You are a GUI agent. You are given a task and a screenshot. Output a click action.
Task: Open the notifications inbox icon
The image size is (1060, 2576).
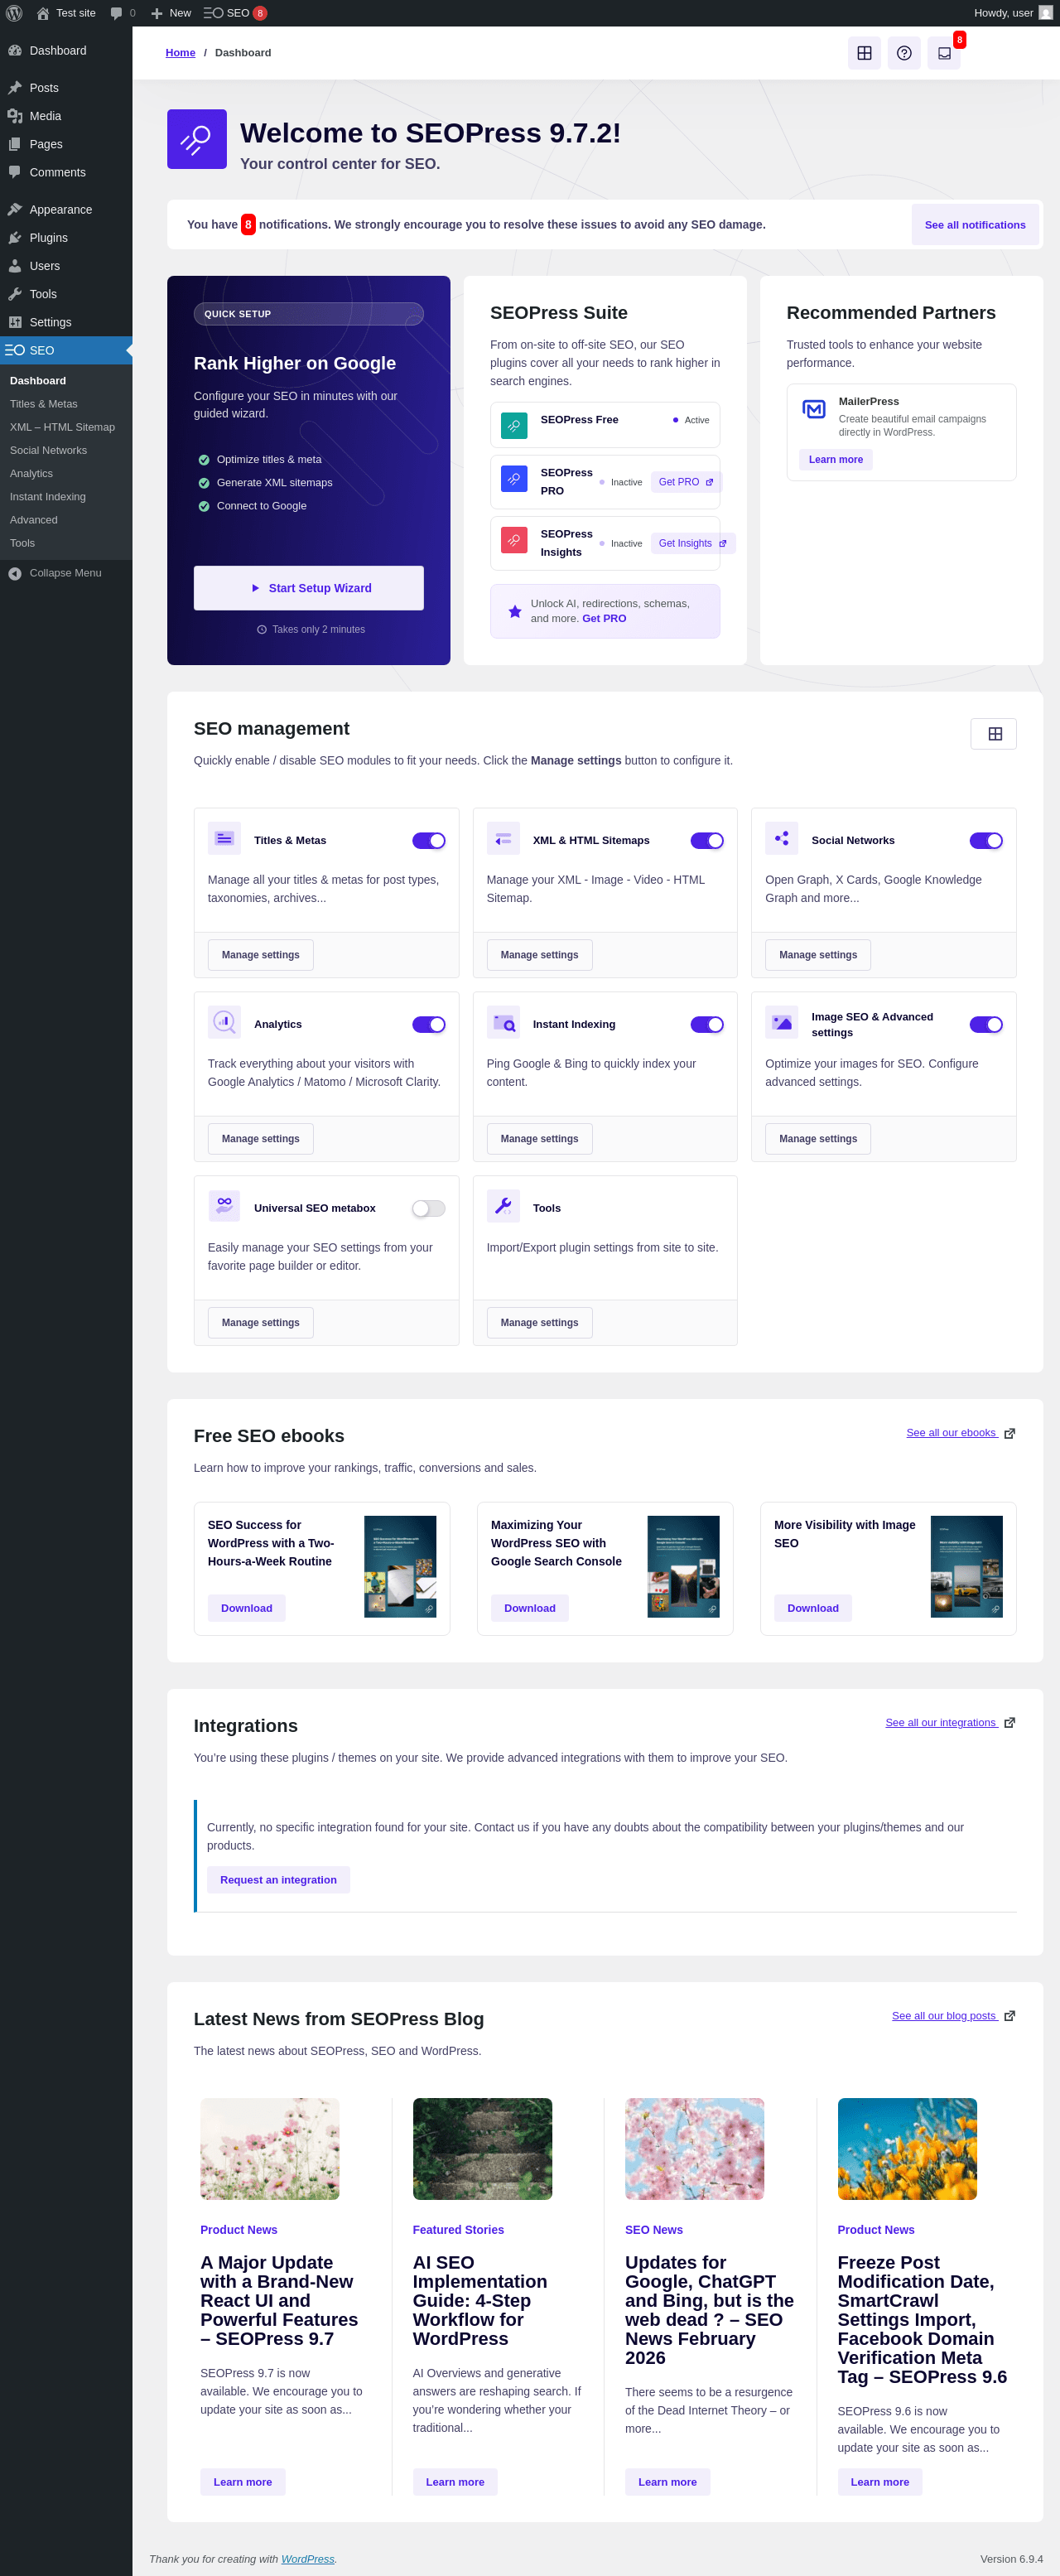pyautogui.click(x=944, y=53)
